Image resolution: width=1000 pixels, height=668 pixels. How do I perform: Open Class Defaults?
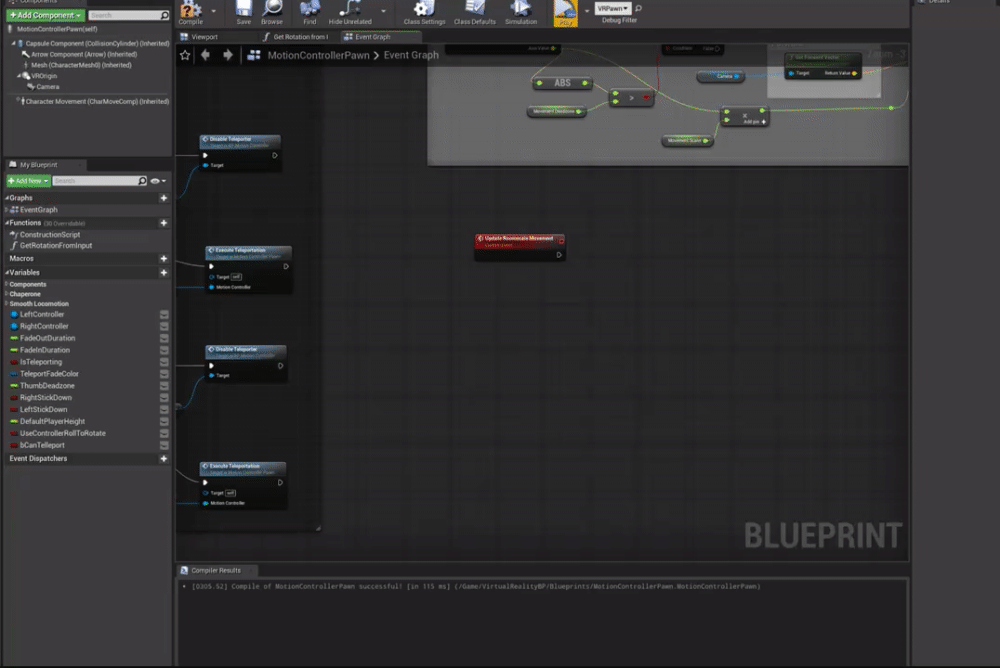pyautogui.click(x=474, y=11)
